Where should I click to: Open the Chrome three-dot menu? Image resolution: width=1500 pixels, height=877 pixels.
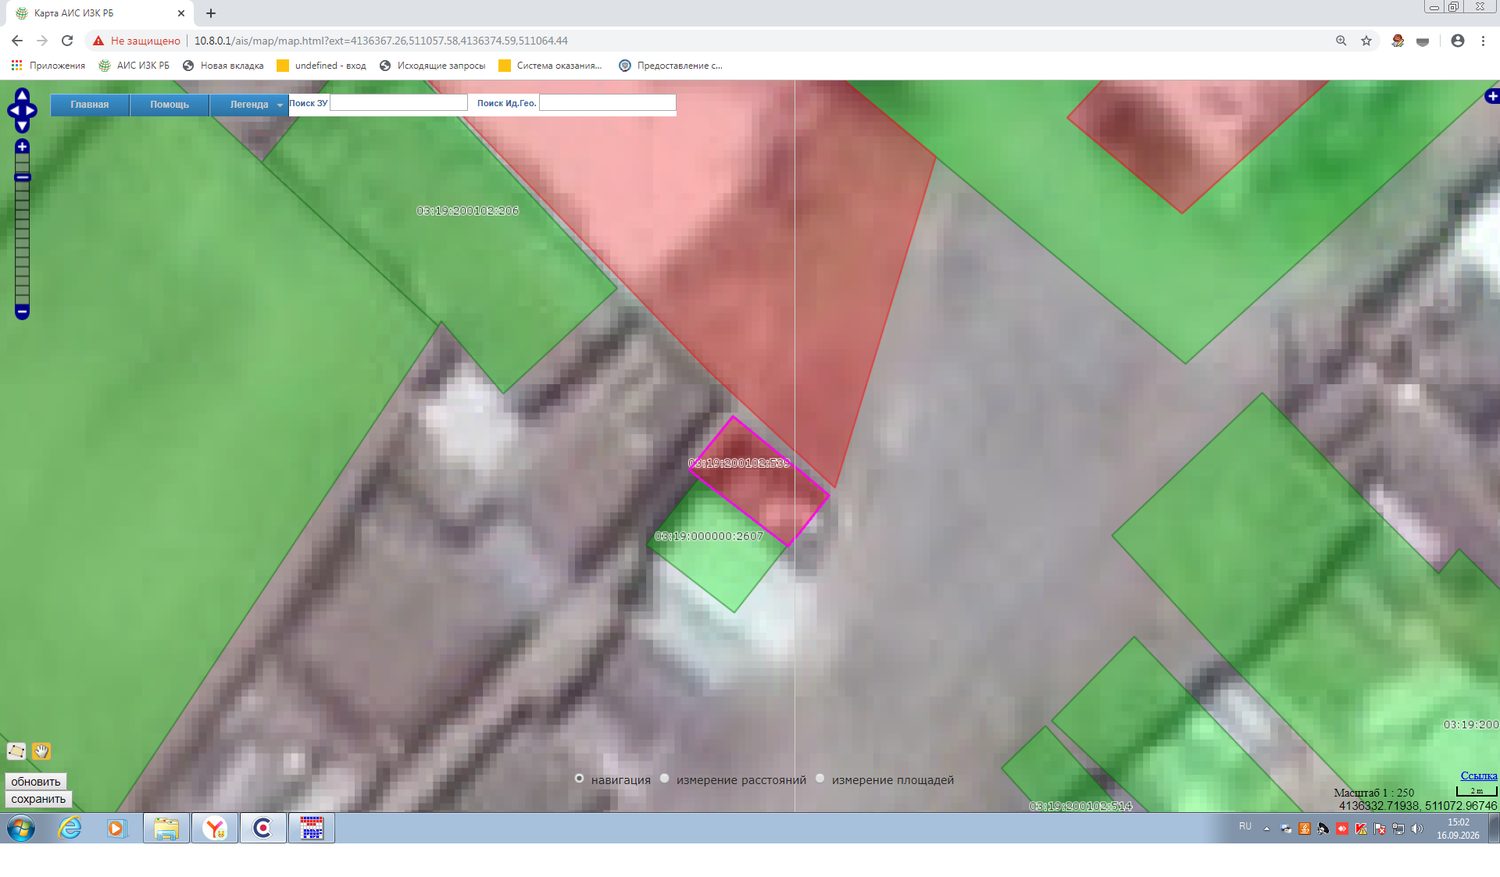(1484, 41)
